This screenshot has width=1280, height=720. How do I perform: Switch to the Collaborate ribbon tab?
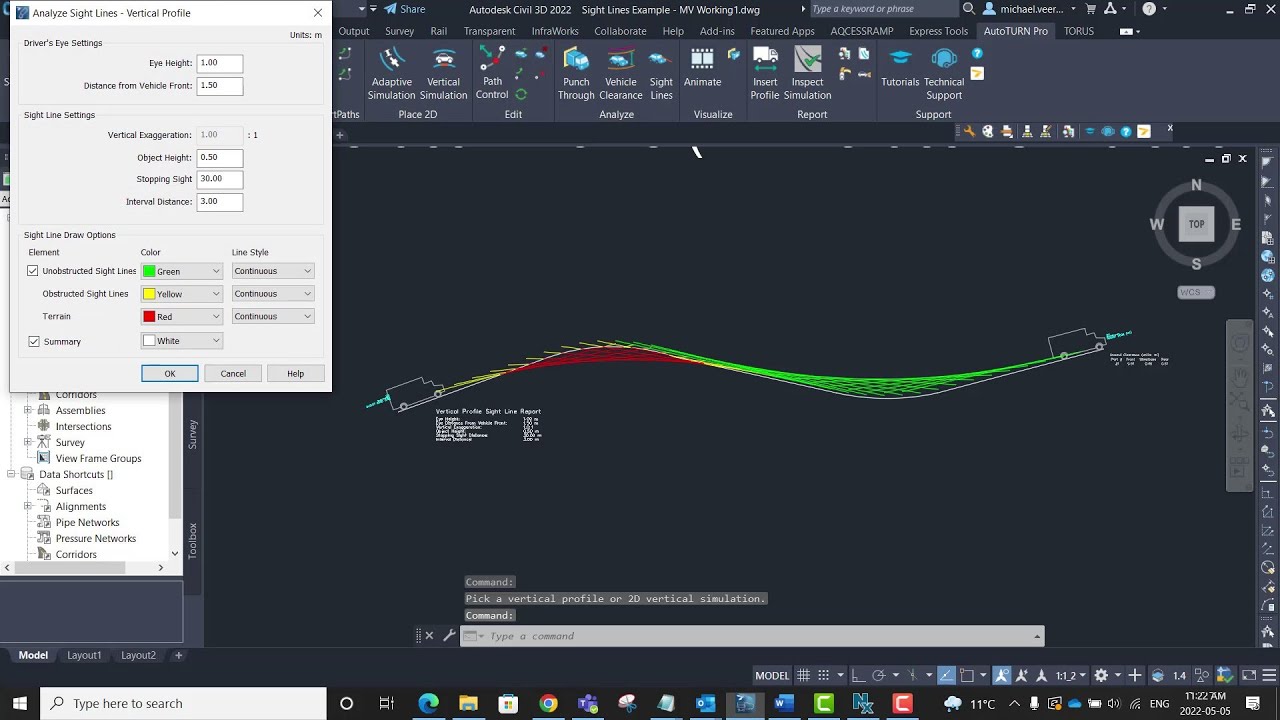click(620, 31)
